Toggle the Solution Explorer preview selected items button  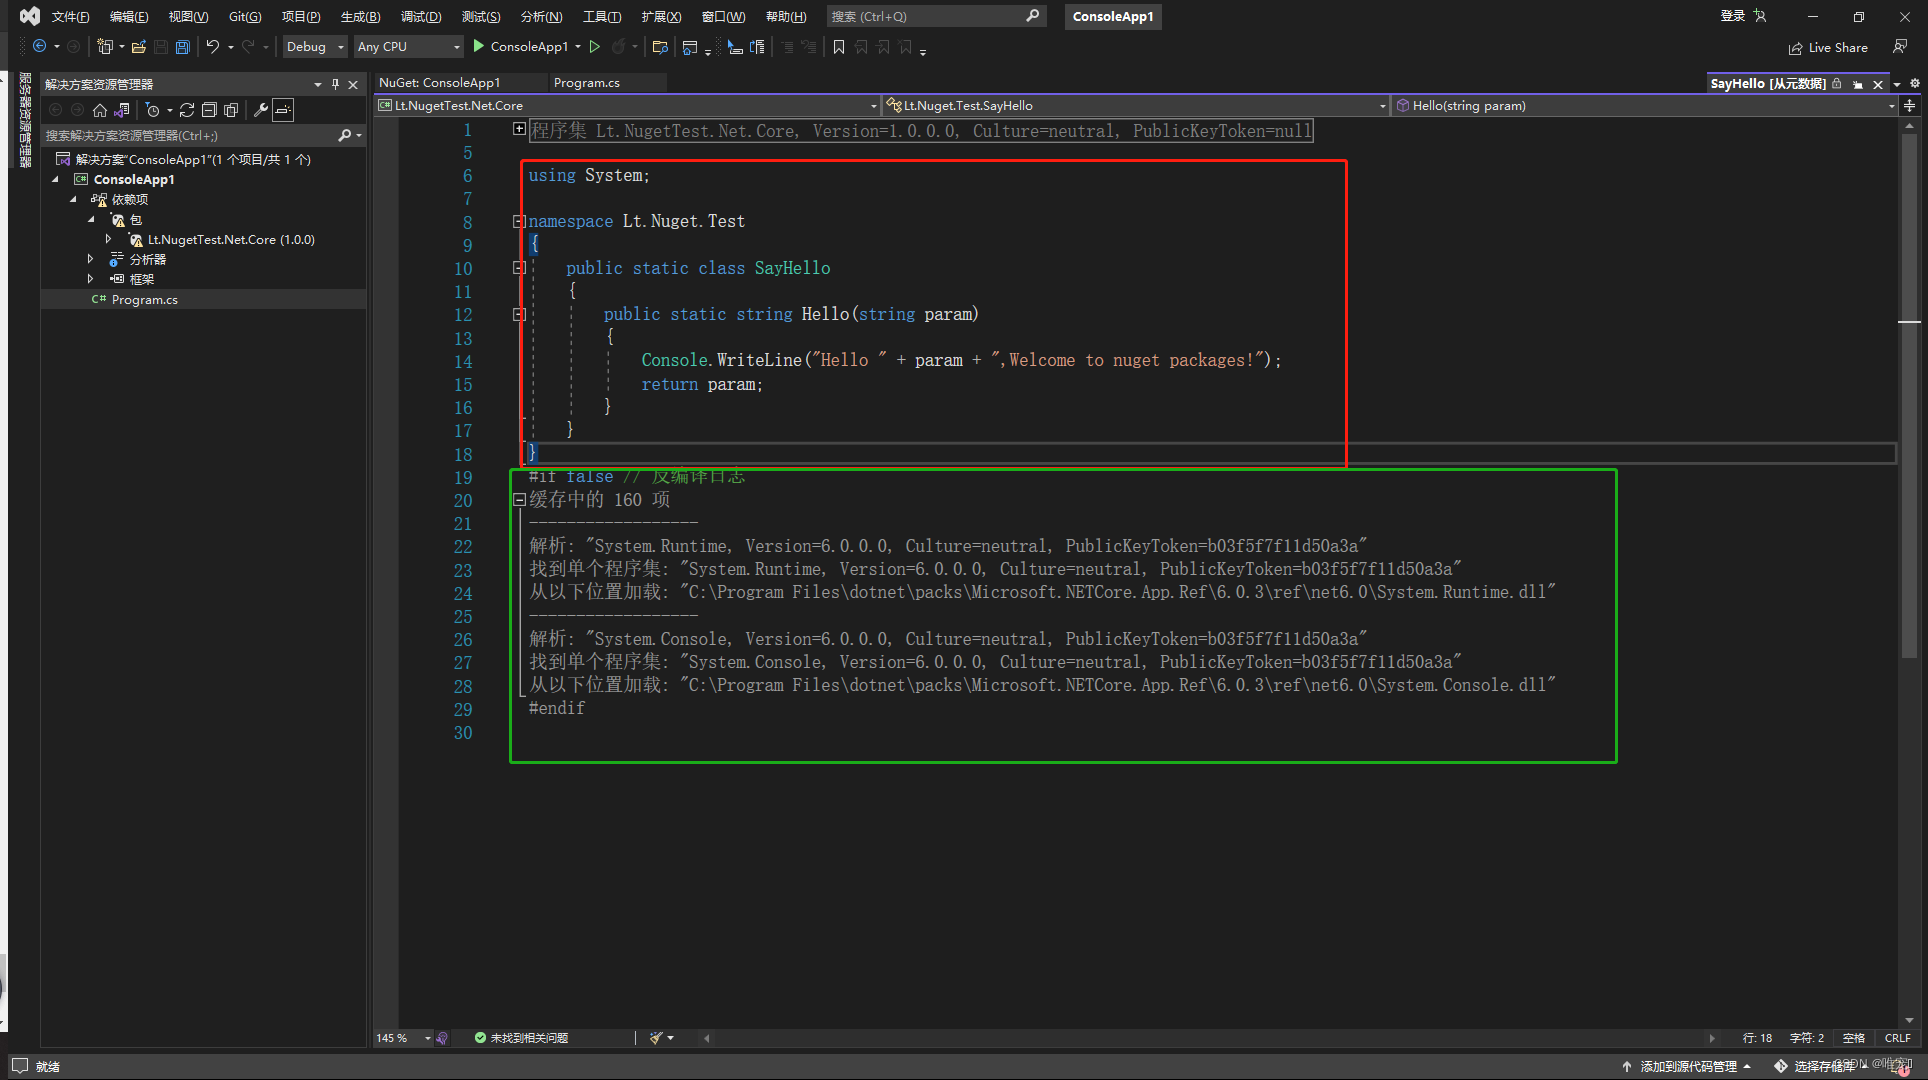pyautogui.click(x=283, y=110)
